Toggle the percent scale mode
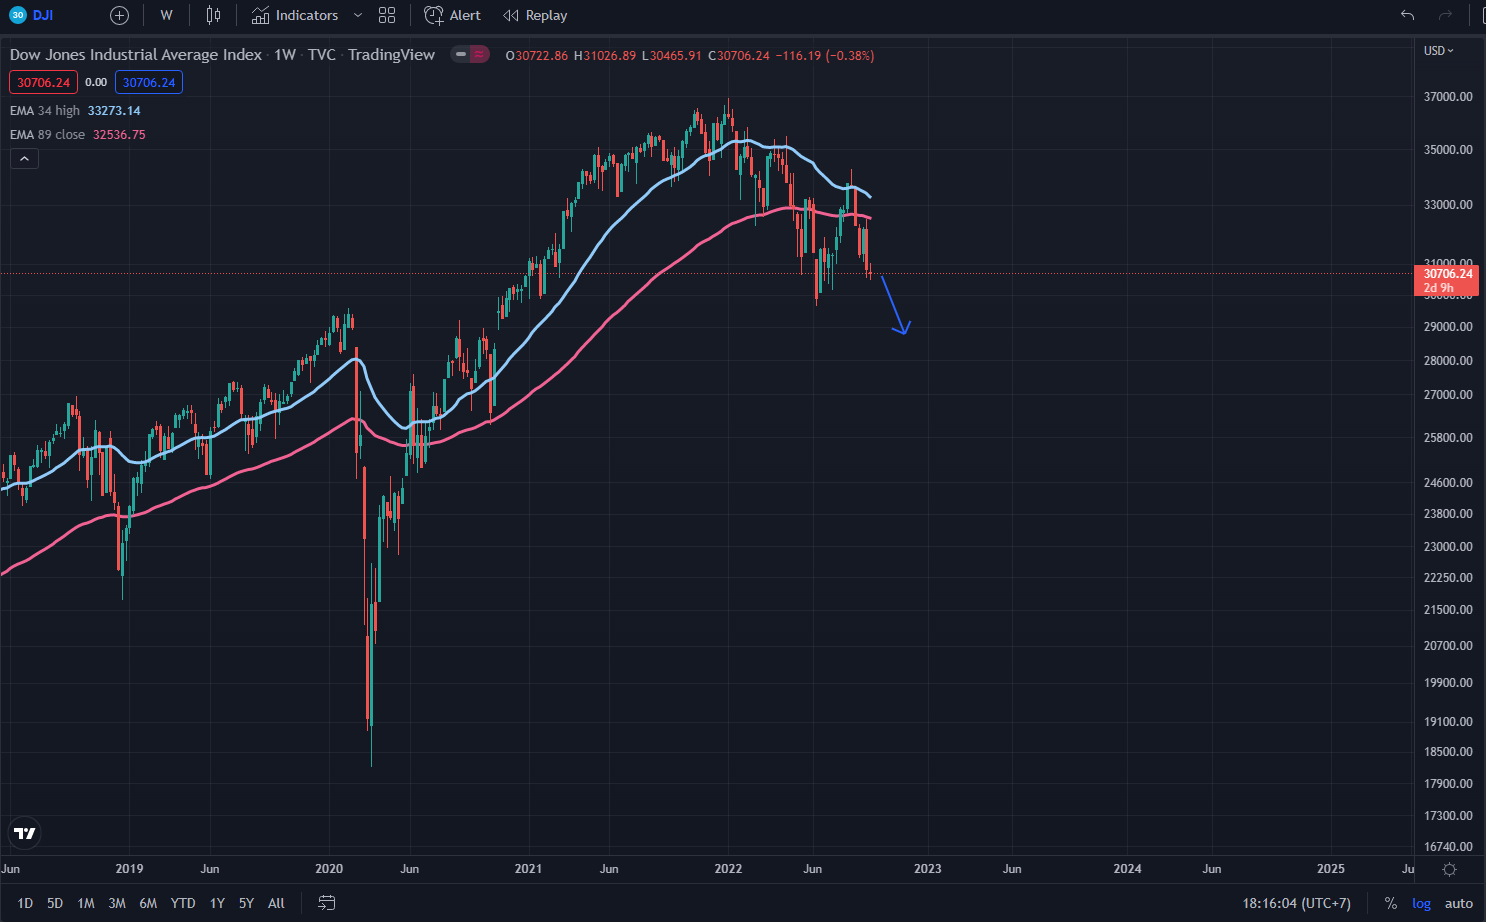This screenshot has width=1486, height=922. 1390,903
